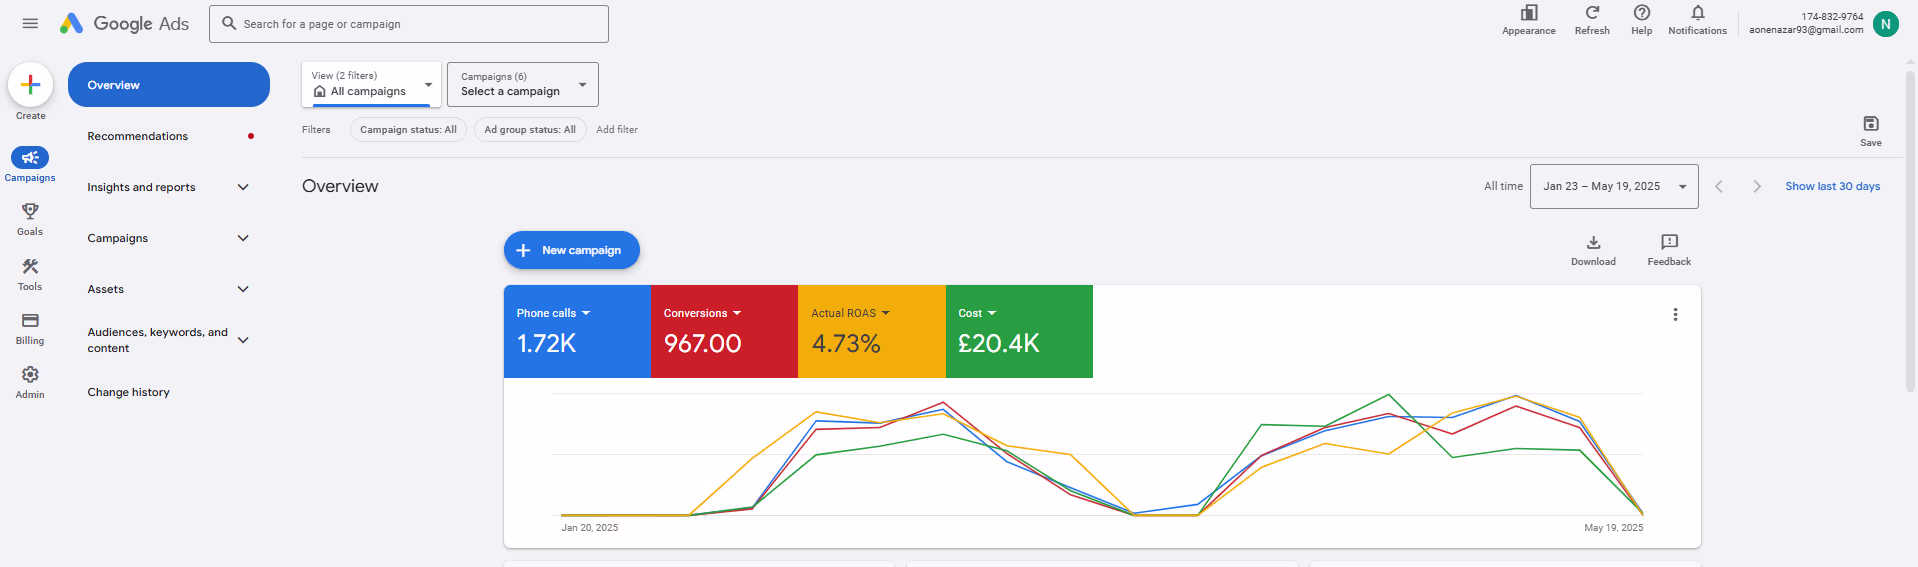Open the Admin gear icon
The height and width of the screenshot is (567, 1918).
30,375
